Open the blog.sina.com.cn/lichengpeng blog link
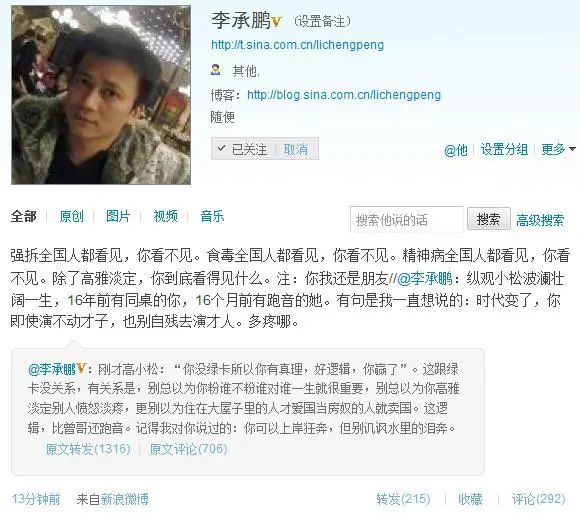This screenshot has width=580, height=520. pos(344,95)
